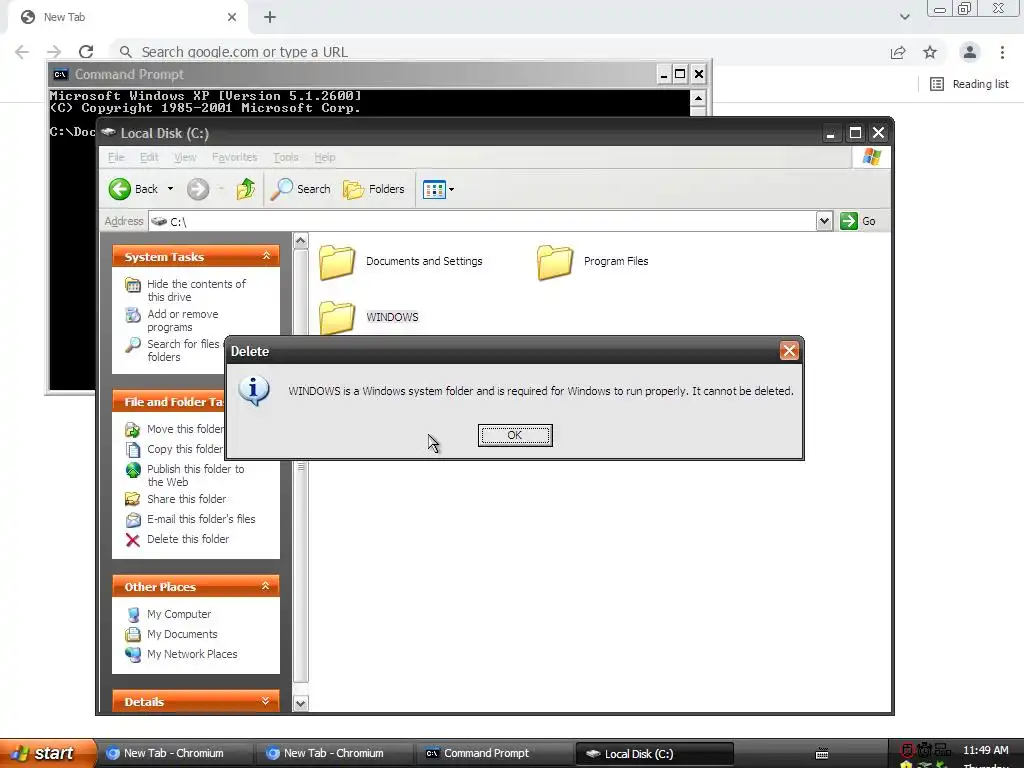Select the Documents and Settings folder

400,261
